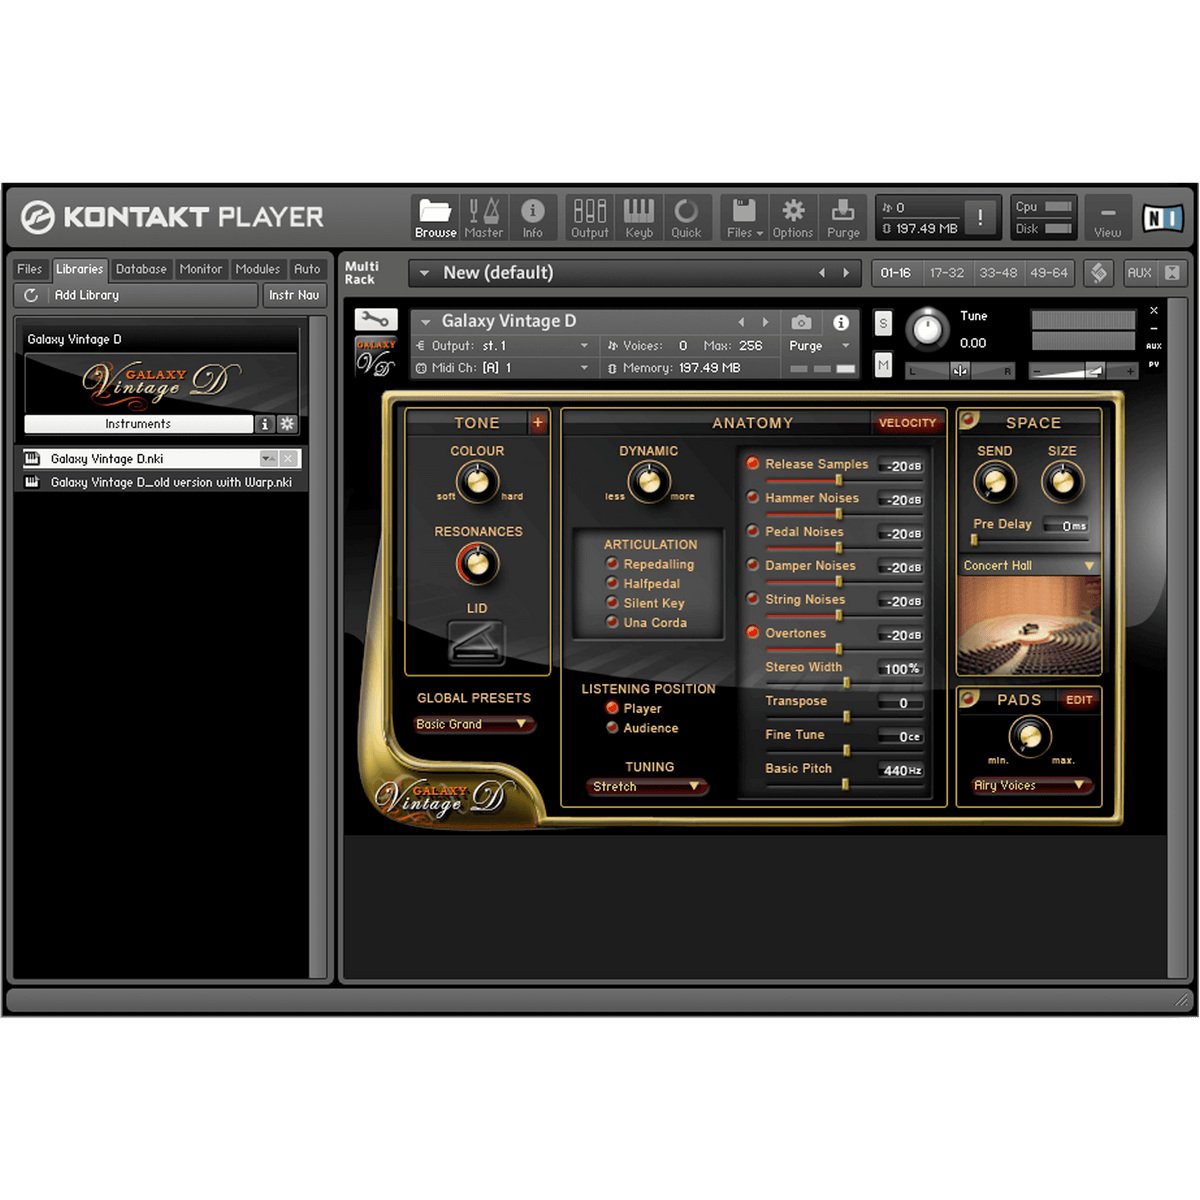Show the Info pane
The height and width of the screenshot is (1200, 1200).
533,217
